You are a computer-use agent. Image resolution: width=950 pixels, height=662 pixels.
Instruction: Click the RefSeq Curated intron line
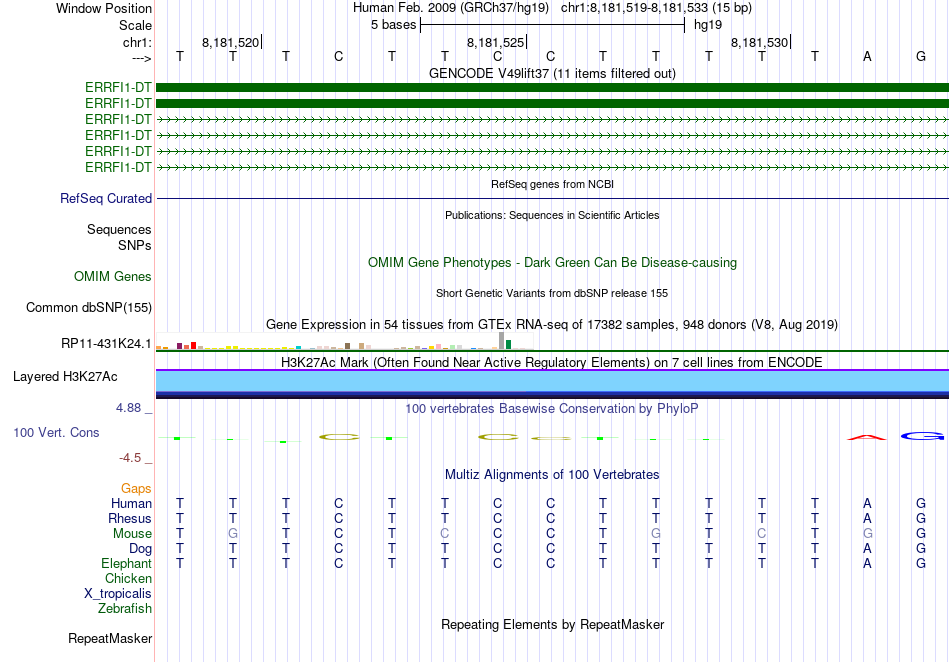tap(552, 198)
